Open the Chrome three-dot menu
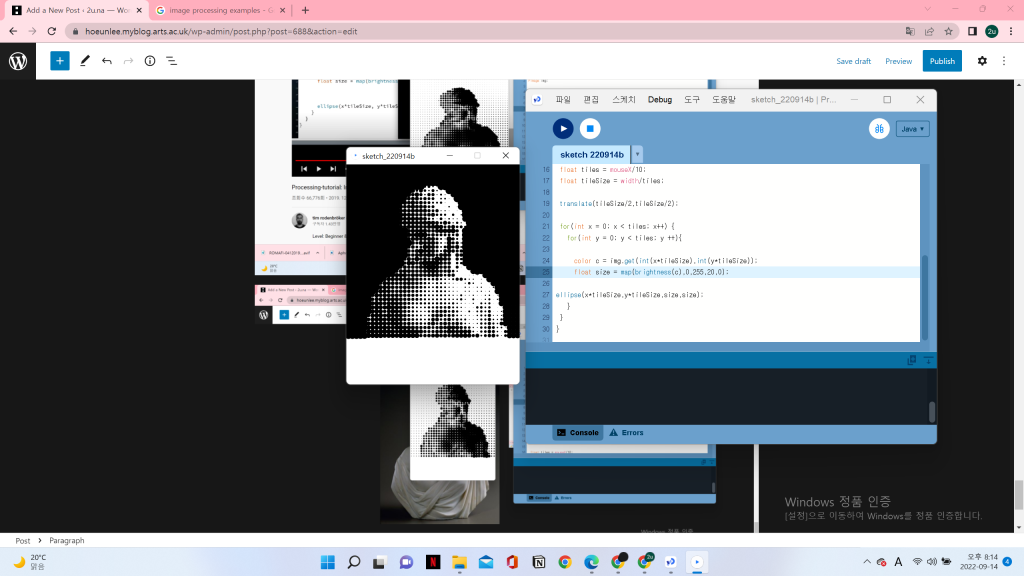Image resolution: width=1024 pixels, height=576 pixels. 1011,31
